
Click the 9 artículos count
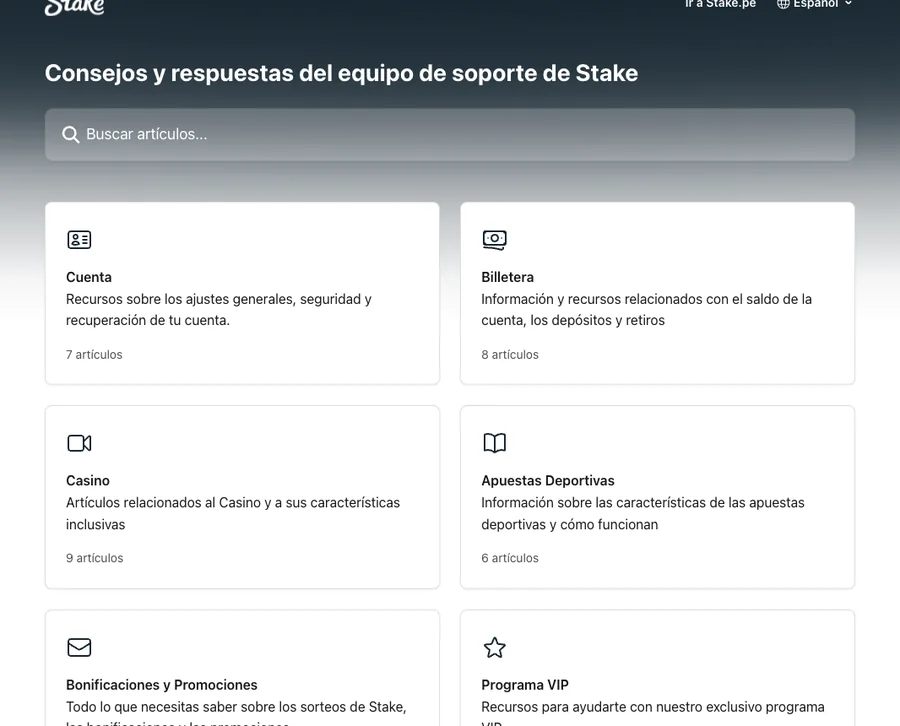pos(95,558)
